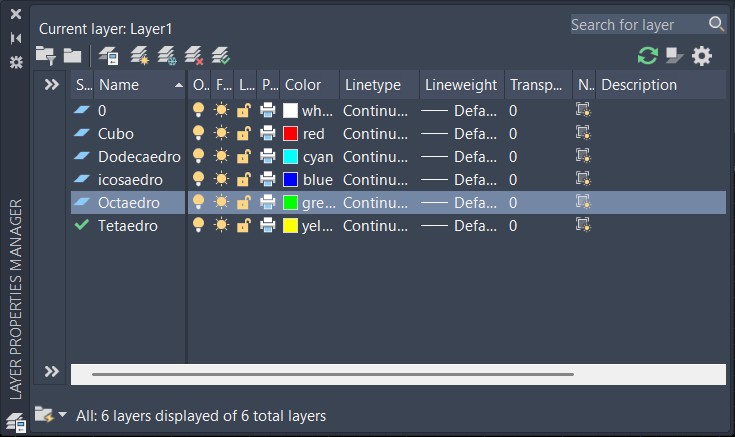Create a new layer
The width and height of the screenshot is (735, 437).
(x=141, y=56)
